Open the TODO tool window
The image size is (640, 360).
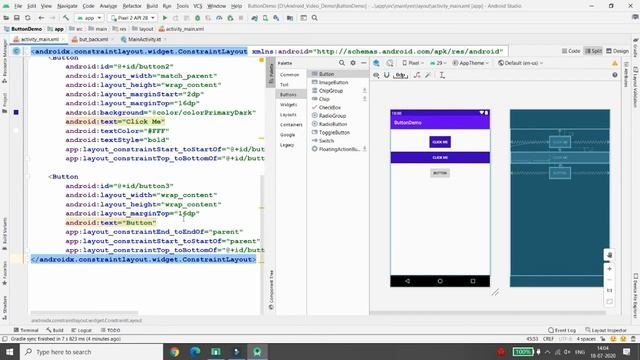[x=110, y=330]
